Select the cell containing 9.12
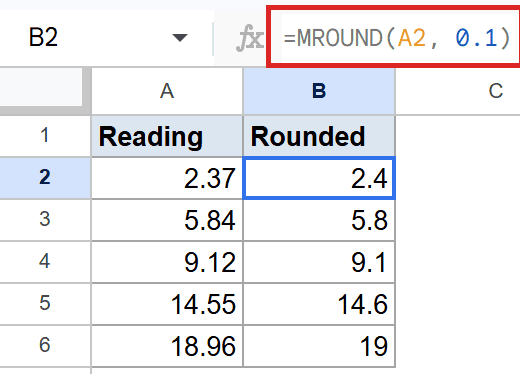Screen dimensions: 520x374 (167, 262)
